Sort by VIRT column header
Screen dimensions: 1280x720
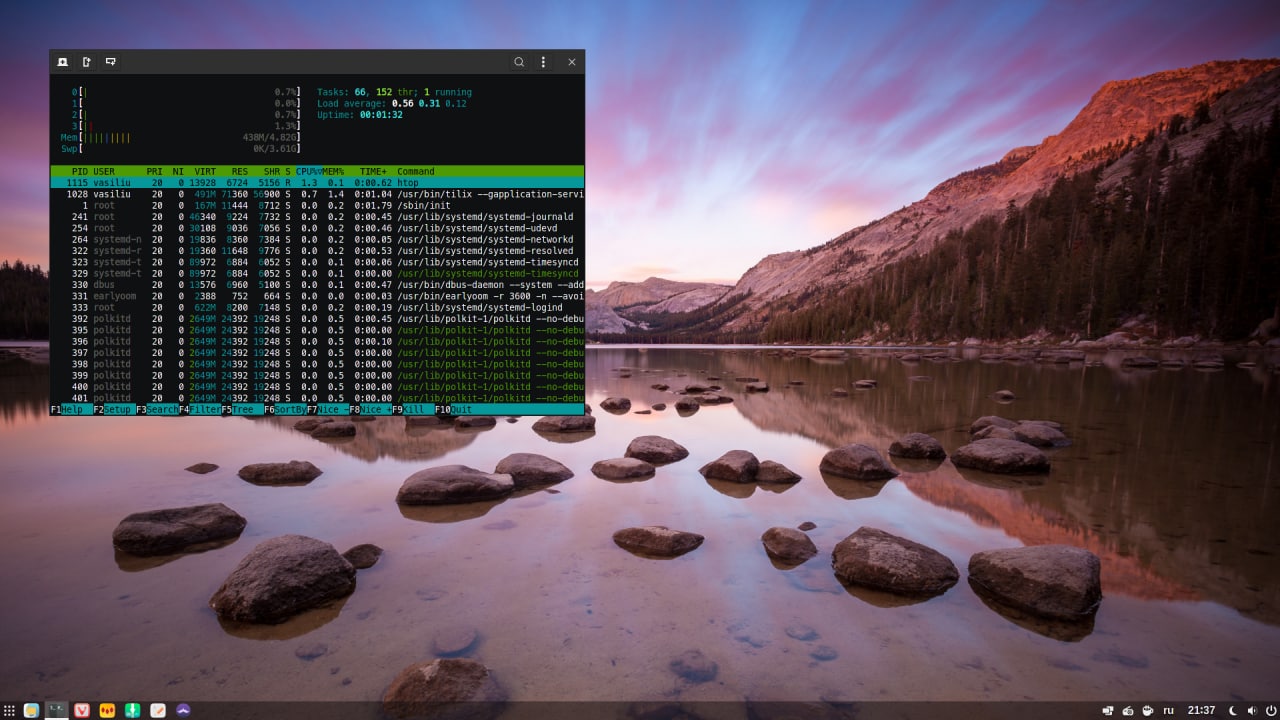(205, 171)
